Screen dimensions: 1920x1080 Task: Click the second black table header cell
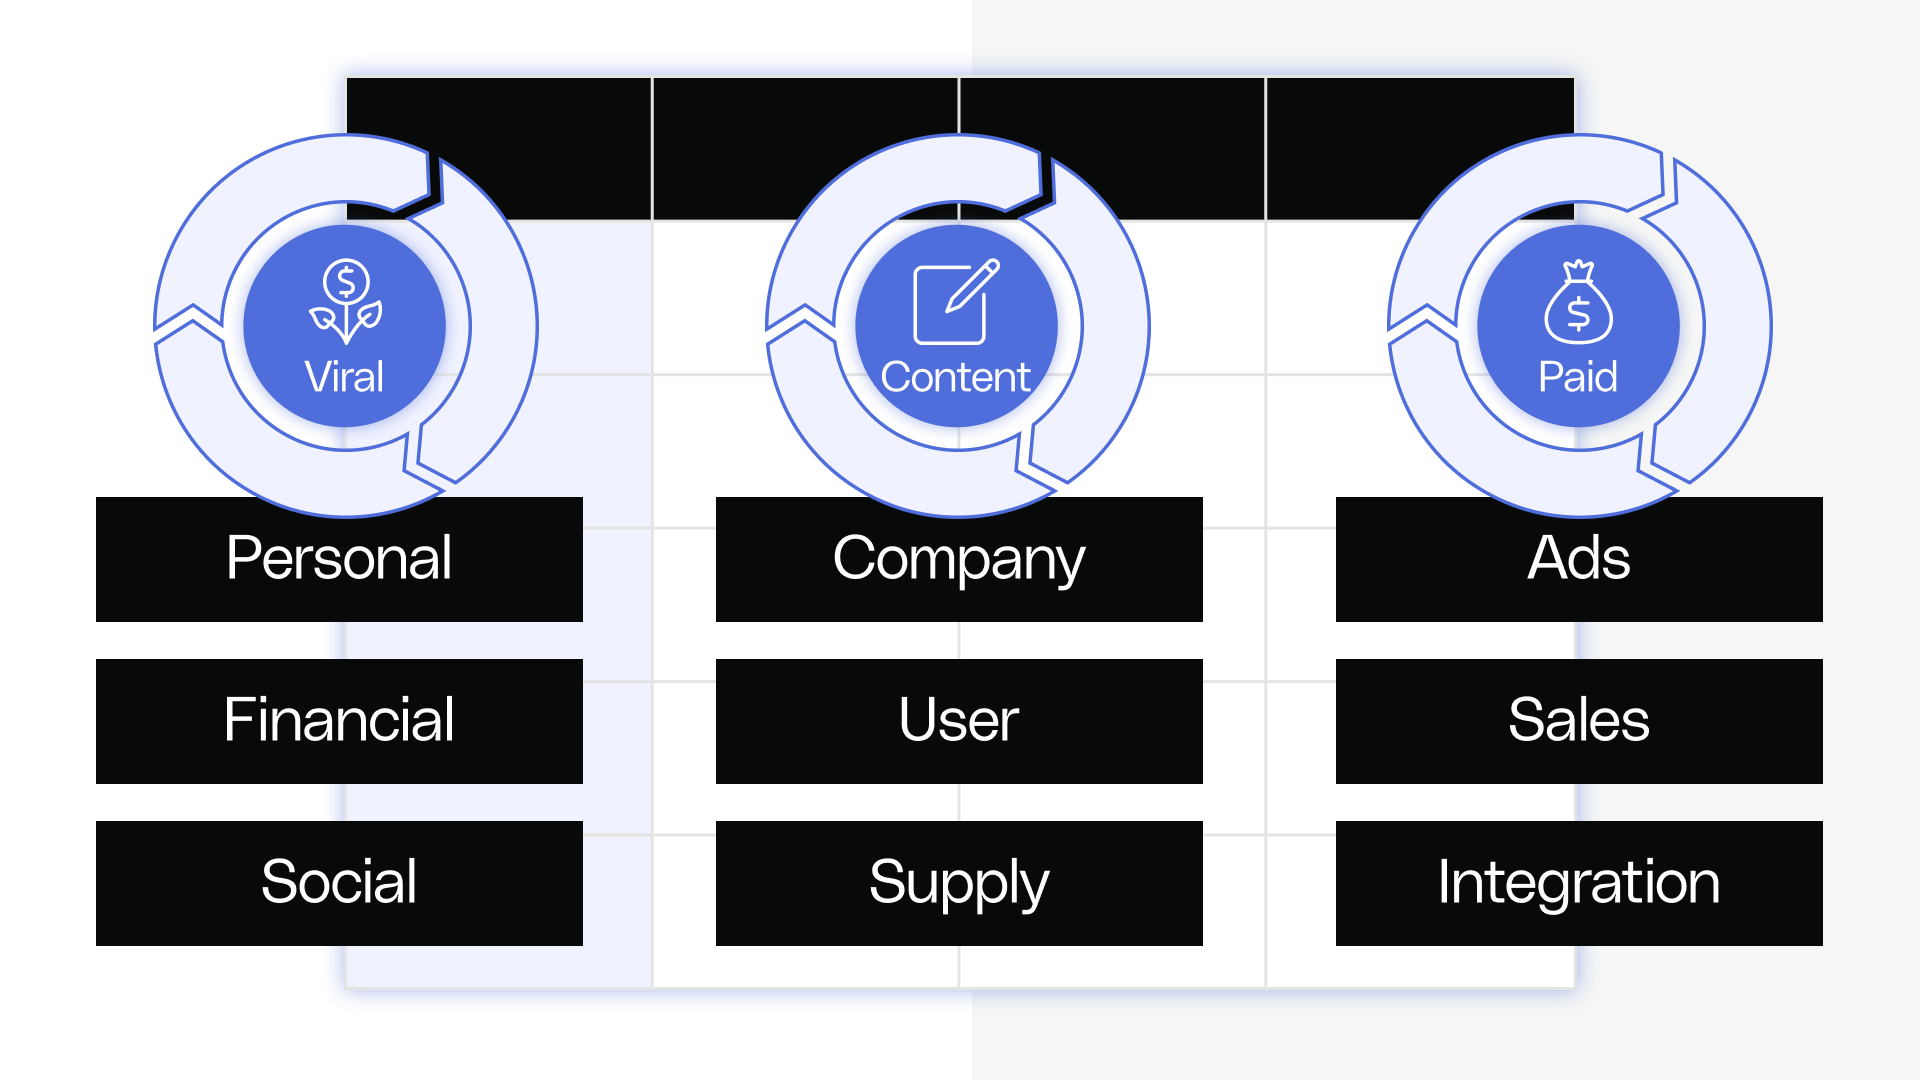(x=805, y=110)
